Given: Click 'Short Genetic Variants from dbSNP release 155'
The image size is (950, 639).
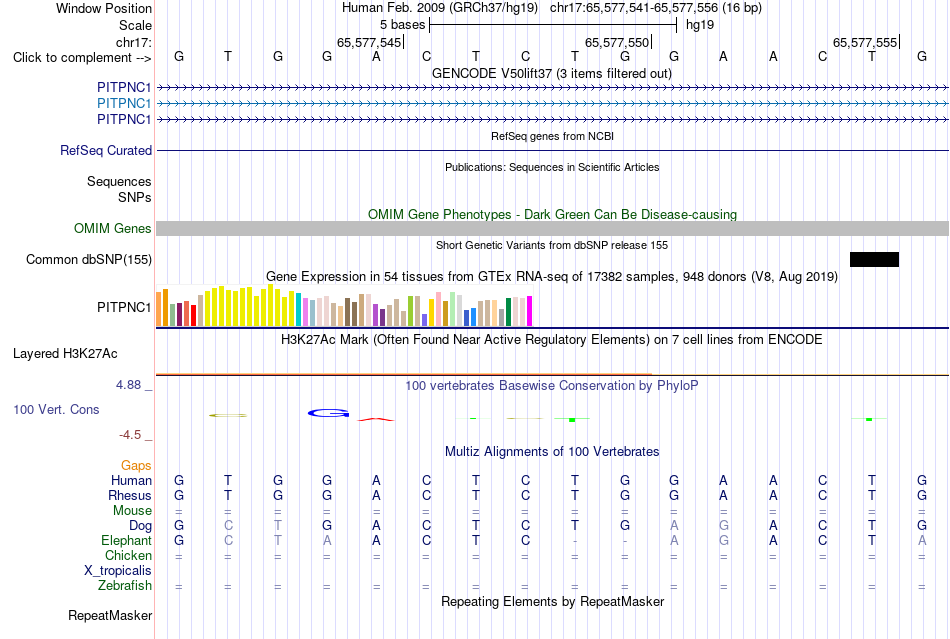Looking at the screenshot, I should [x=552, y=245].
